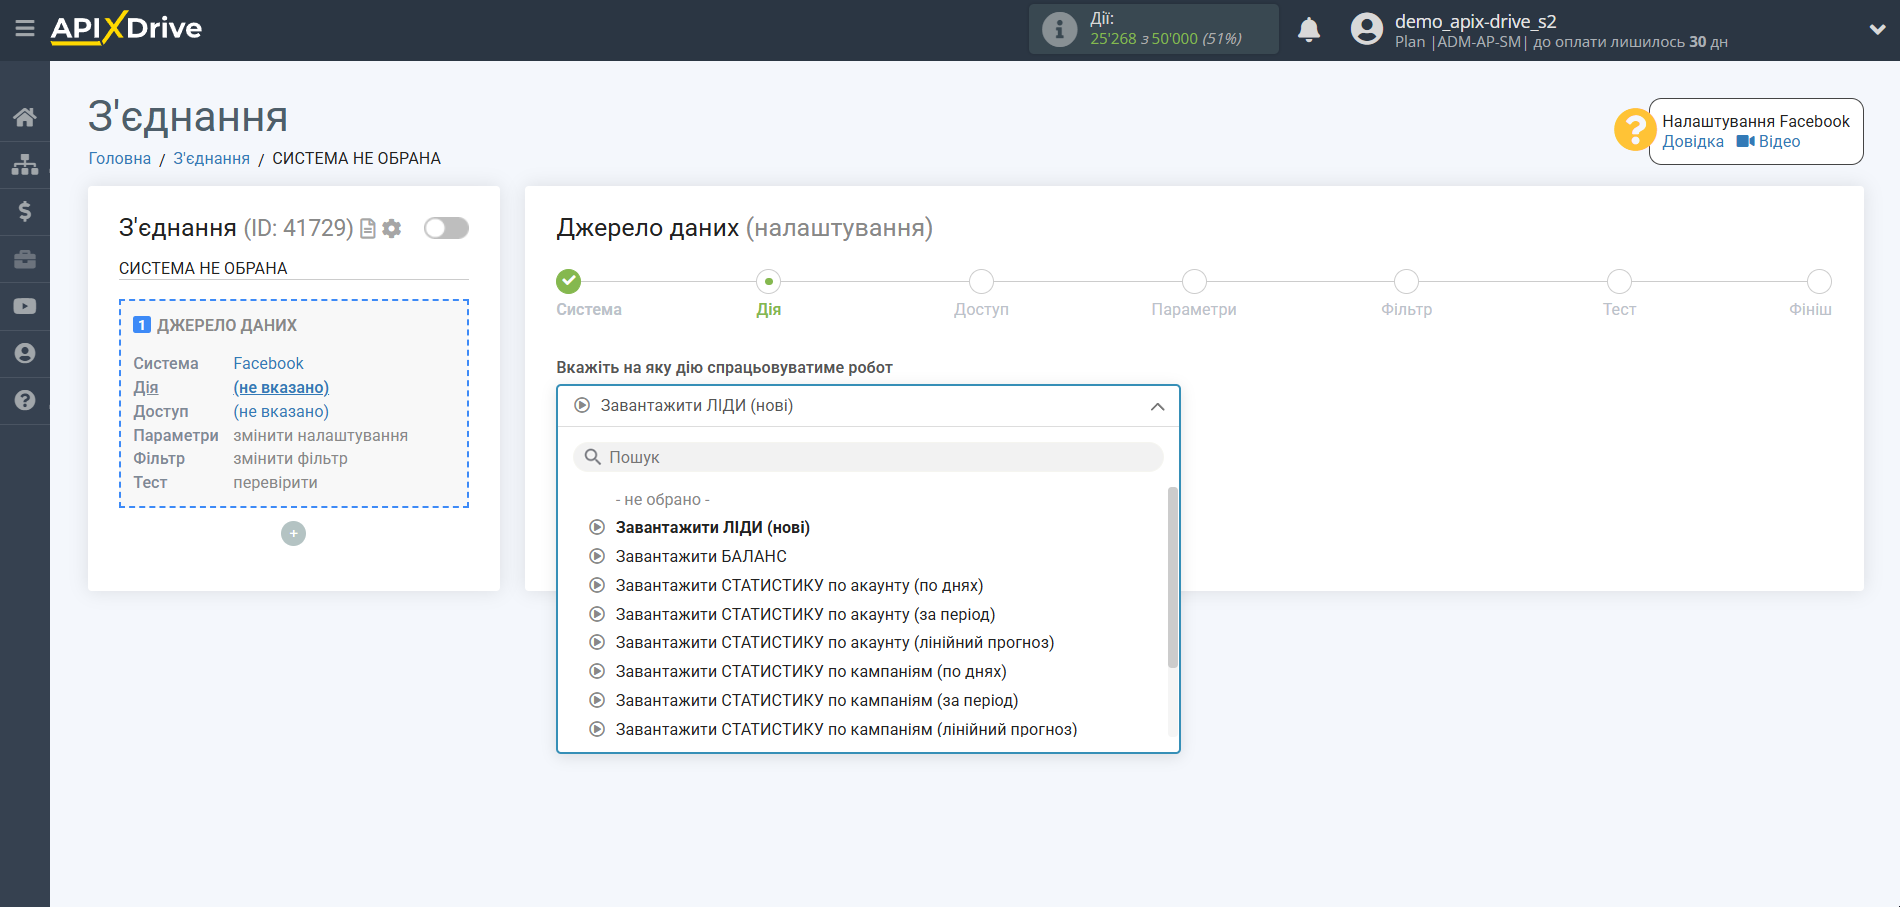
Task: Go to the 'Система' step
Action: [568, 283]
